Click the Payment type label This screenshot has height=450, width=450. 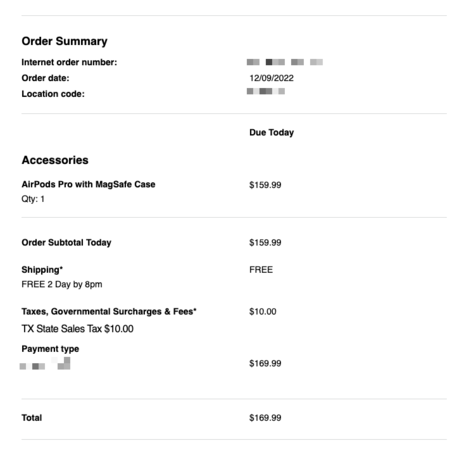pos(50,349)
